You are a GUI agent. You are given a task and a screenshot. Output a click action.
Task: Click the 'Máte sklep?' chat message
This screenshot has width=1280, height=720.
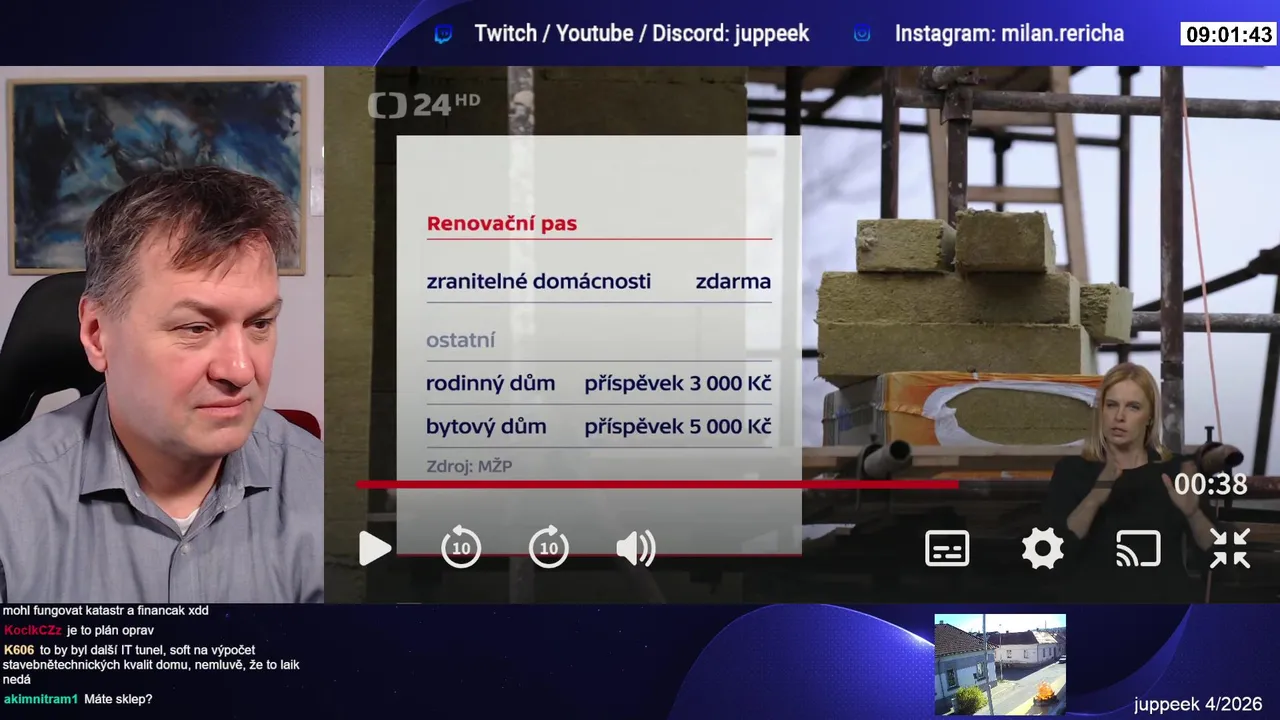(x=118, y=699)
